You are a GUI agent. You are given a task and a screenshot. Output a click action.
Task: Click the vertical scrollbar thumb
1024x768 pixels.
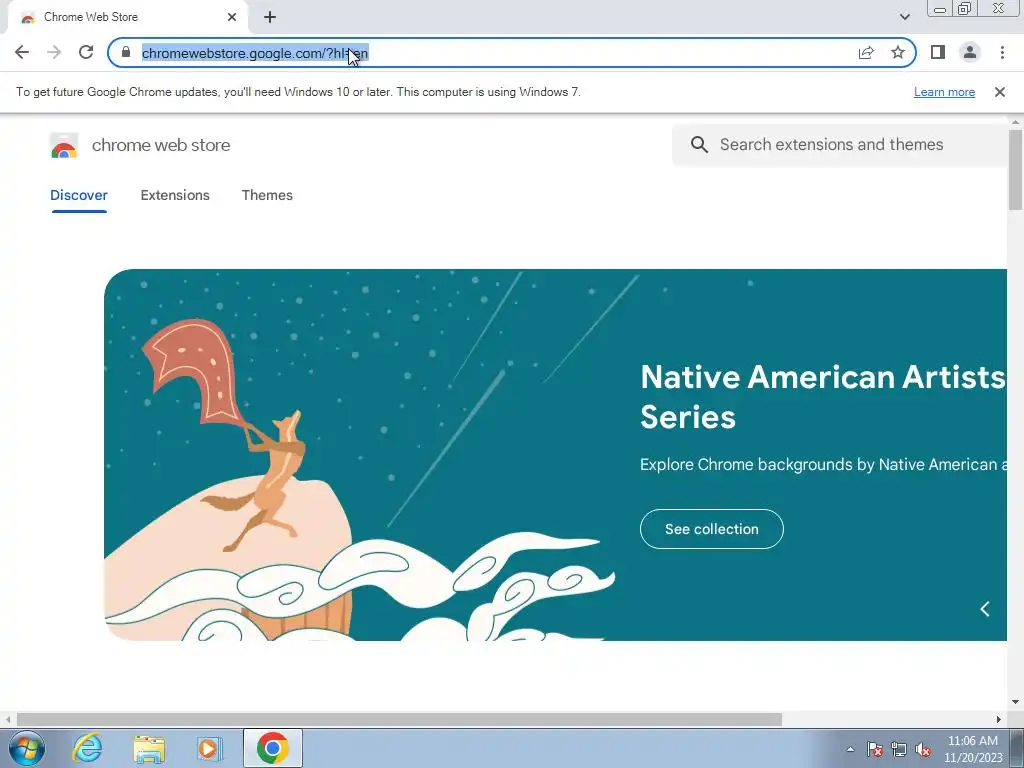pos(1015,170)
